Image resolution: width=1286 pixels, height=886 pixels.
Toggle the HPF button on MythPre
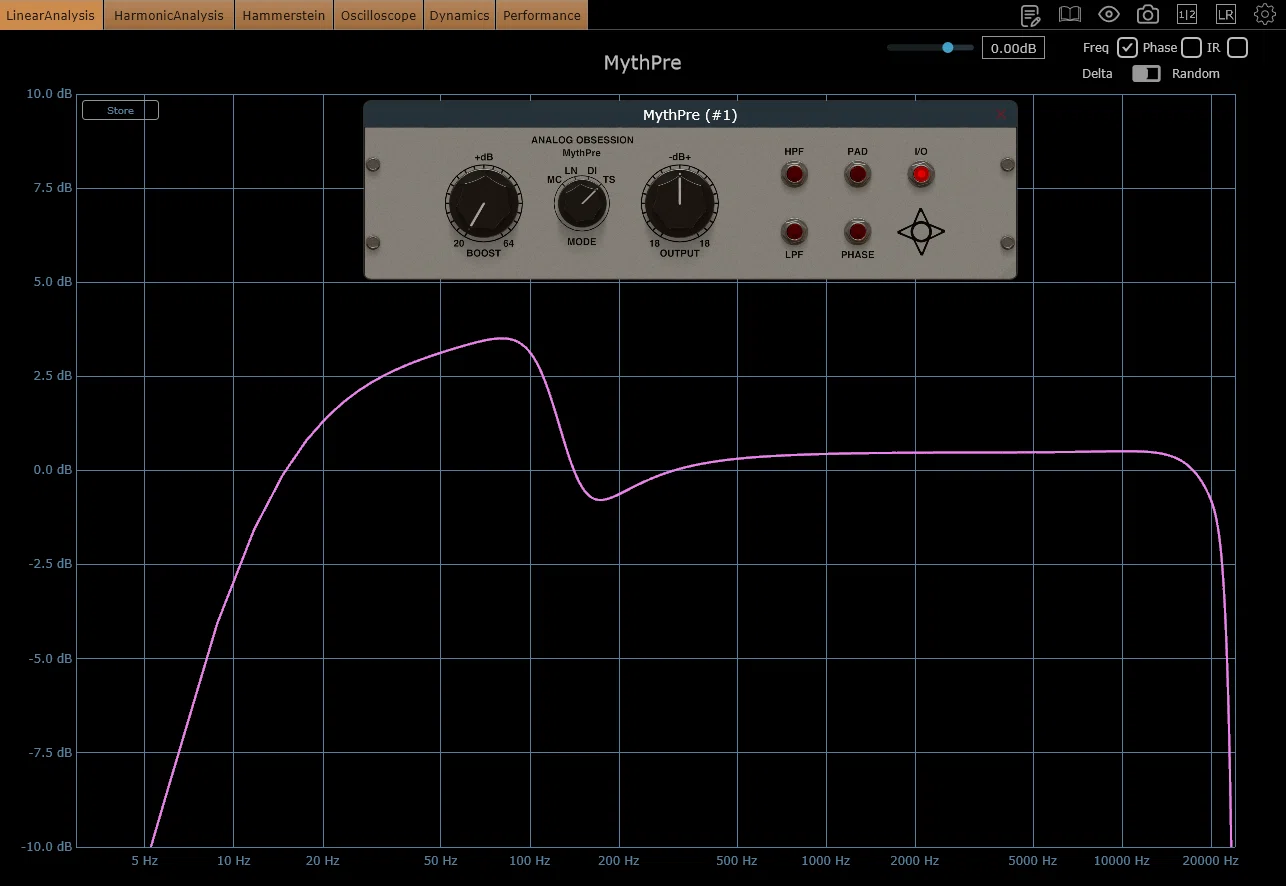[794, 174]
